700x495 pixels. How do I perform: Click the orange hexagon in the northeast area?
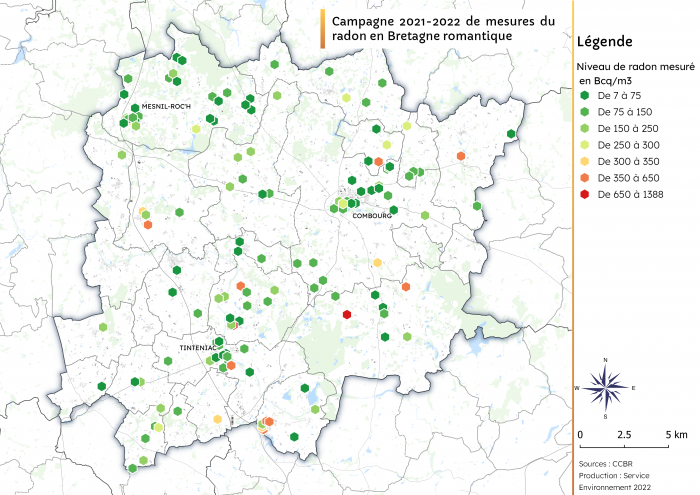461,156
